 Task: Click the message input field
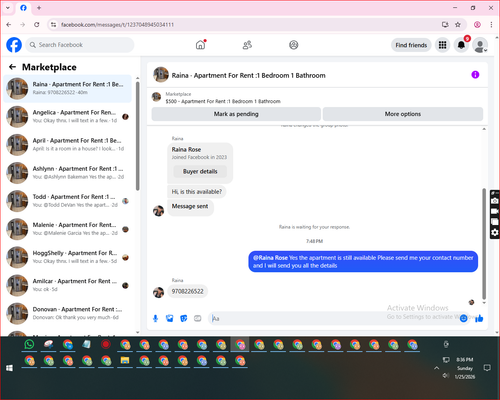tap(333, 319)
